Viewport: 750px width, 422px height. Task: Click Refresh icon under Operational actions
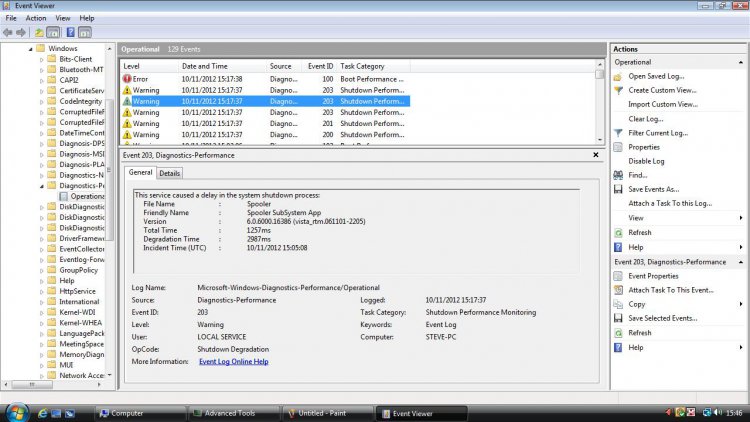pyautogui.click(x=618, y=233)
